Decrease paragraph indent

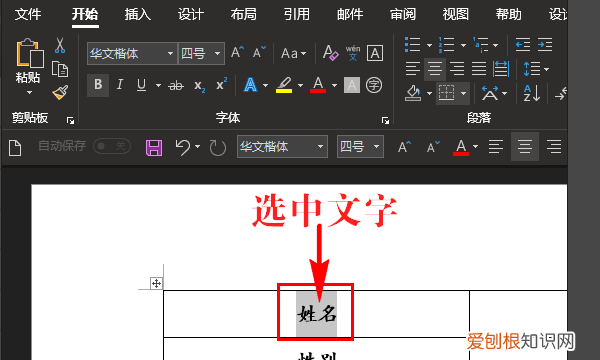(523, 45)
